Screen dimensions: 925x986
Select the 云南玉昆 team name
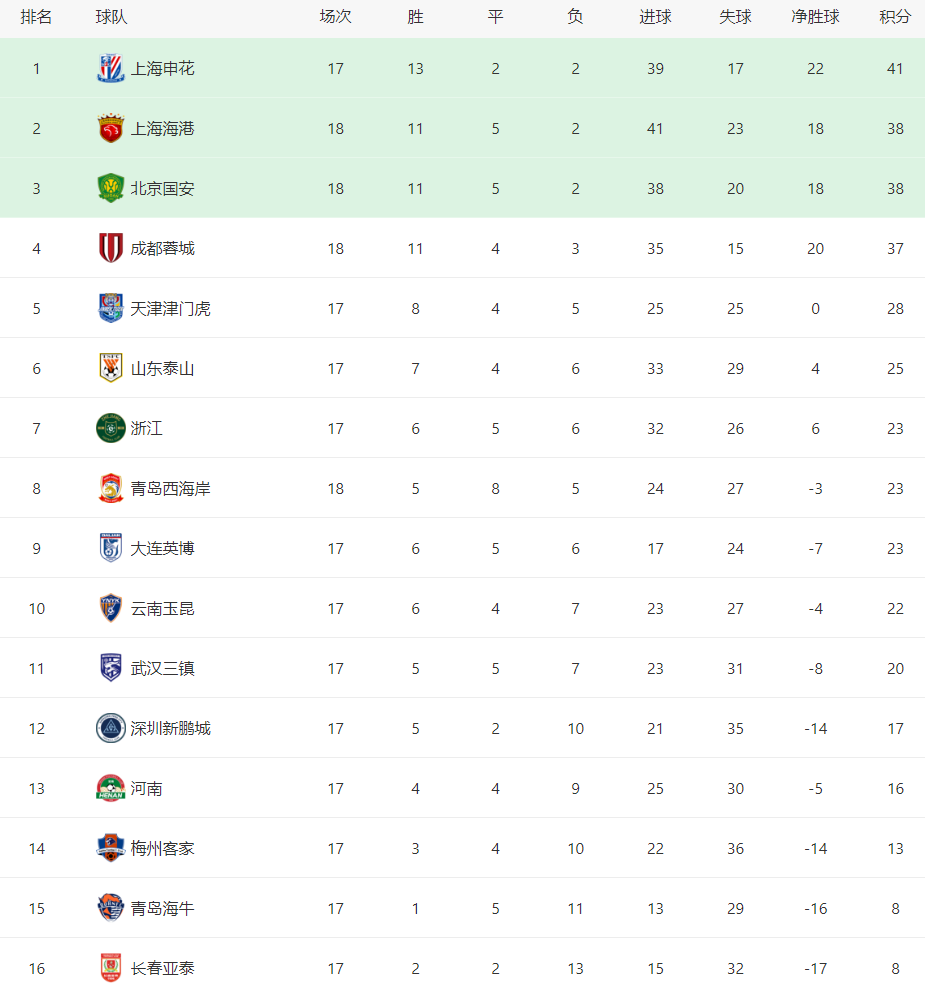tap(162, 609)
